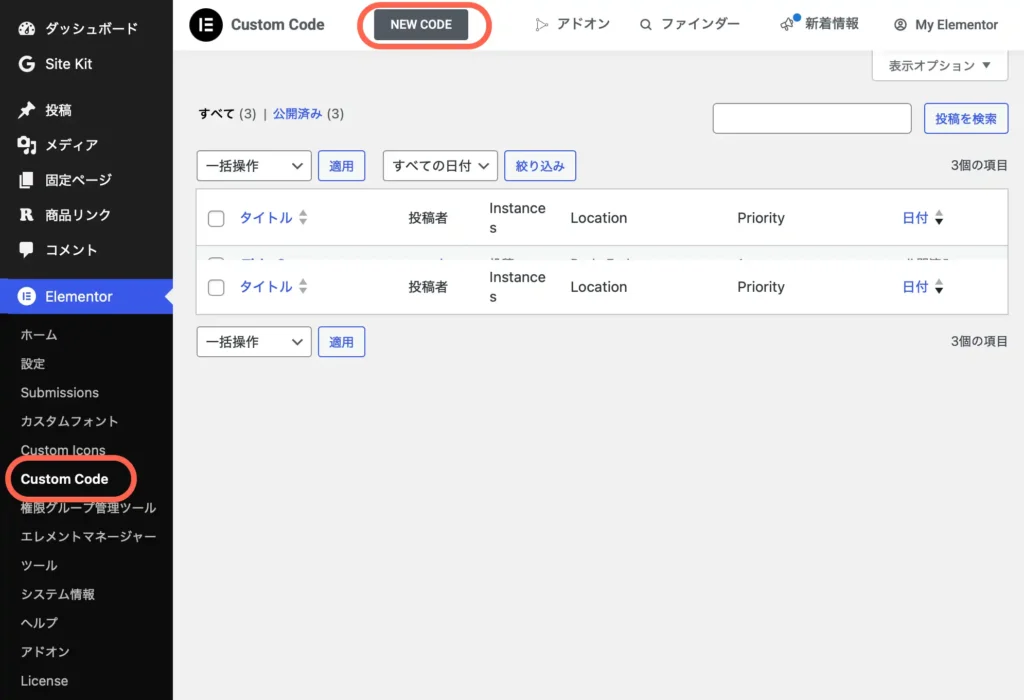Click the media icon next to メディア
Screen dimensions: 1024x700
tap(27, 145)
